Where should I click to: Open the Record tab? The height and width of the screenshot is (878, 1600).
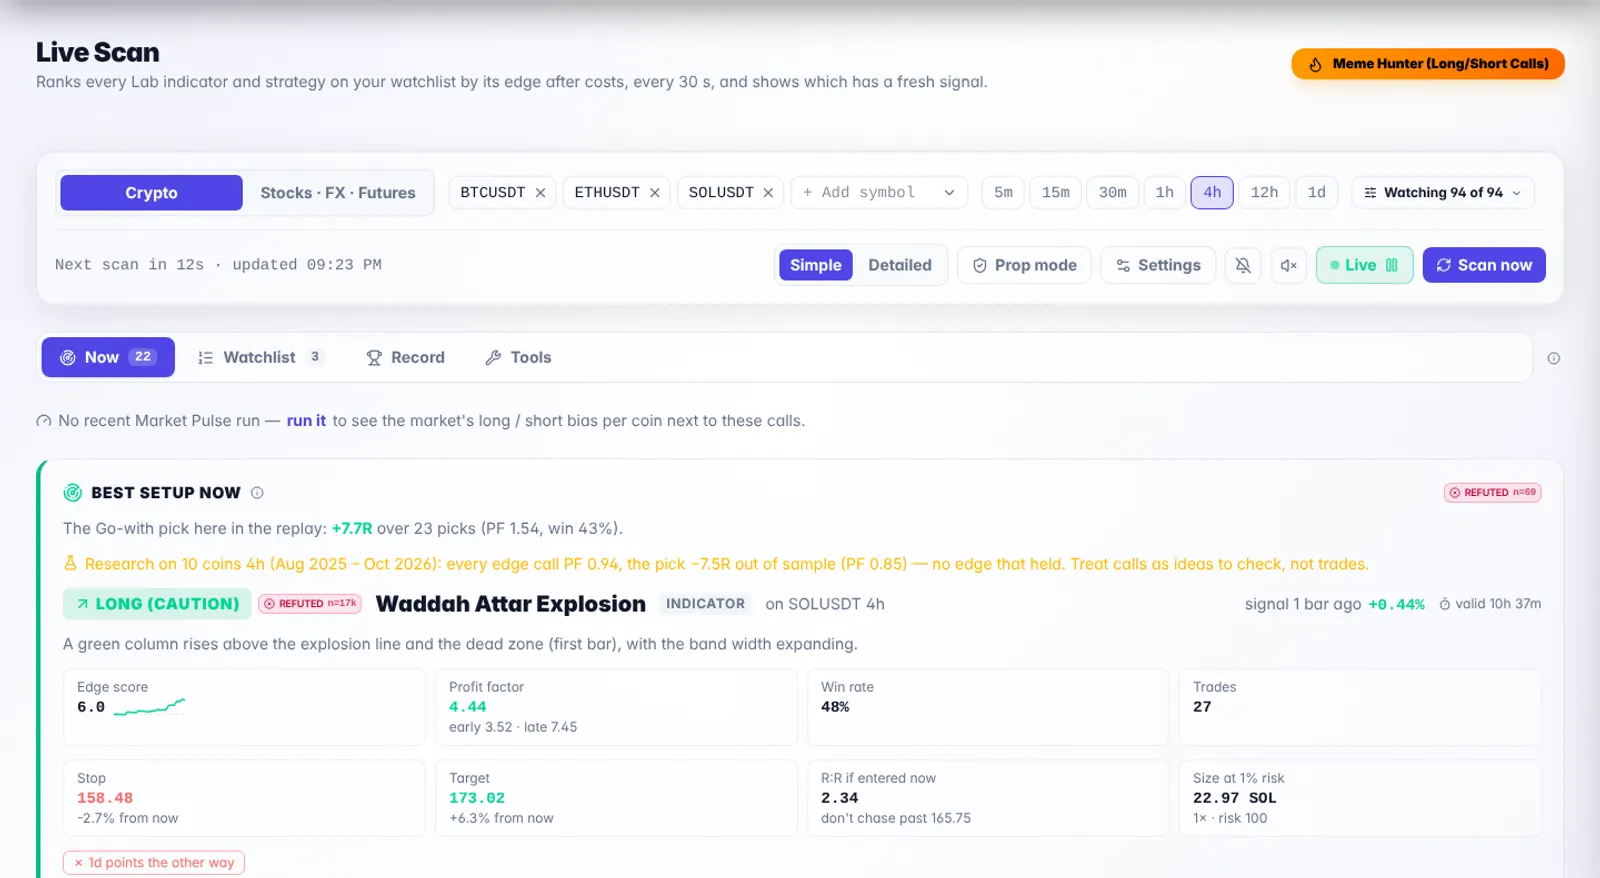pyautogui.click(x=405, y=357)
